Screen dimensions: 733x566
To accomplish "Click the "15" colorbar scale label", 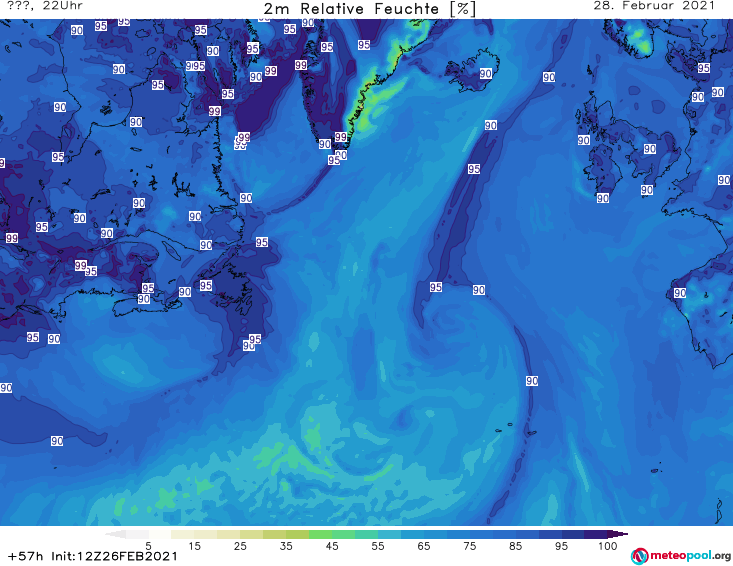I will point(194,546).
